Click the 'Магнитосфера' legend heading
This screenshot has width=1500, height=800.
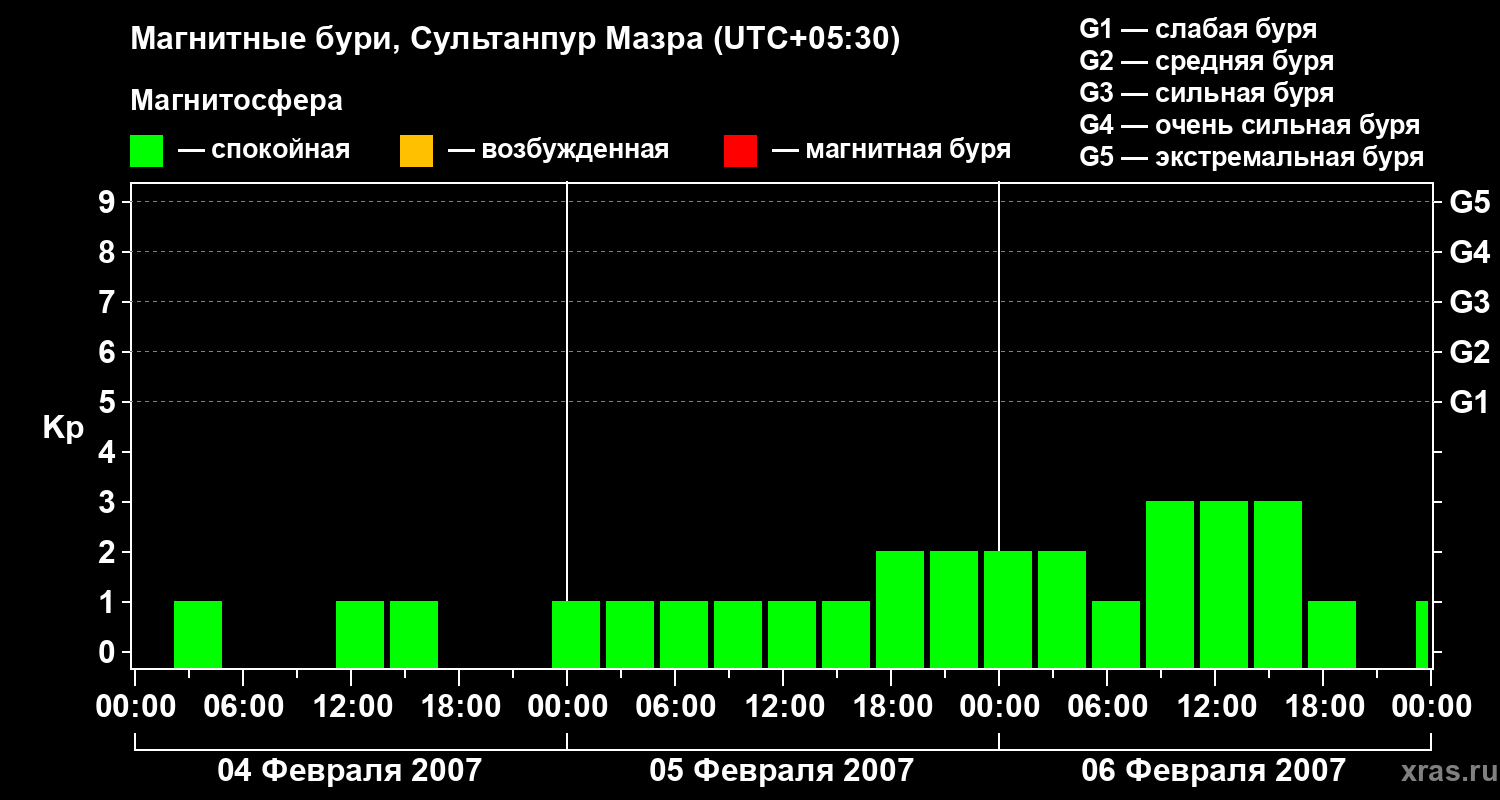click(x=236, y=101)
